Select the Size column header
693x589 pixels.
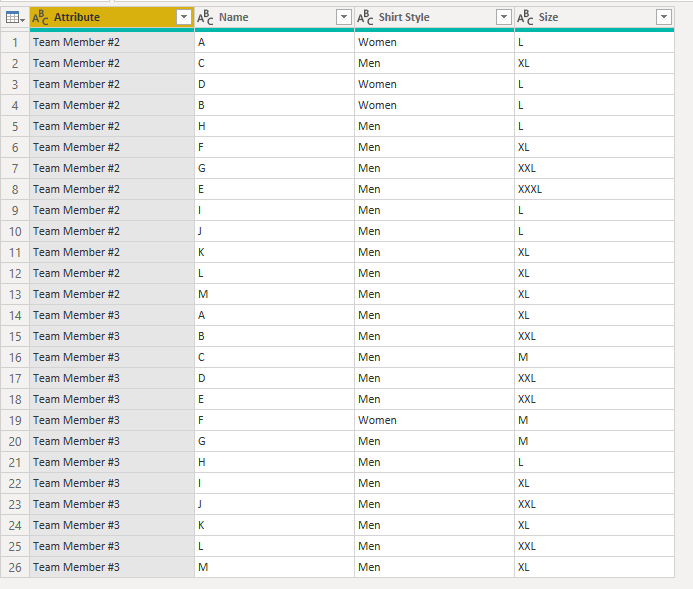(x=594, y=18)
